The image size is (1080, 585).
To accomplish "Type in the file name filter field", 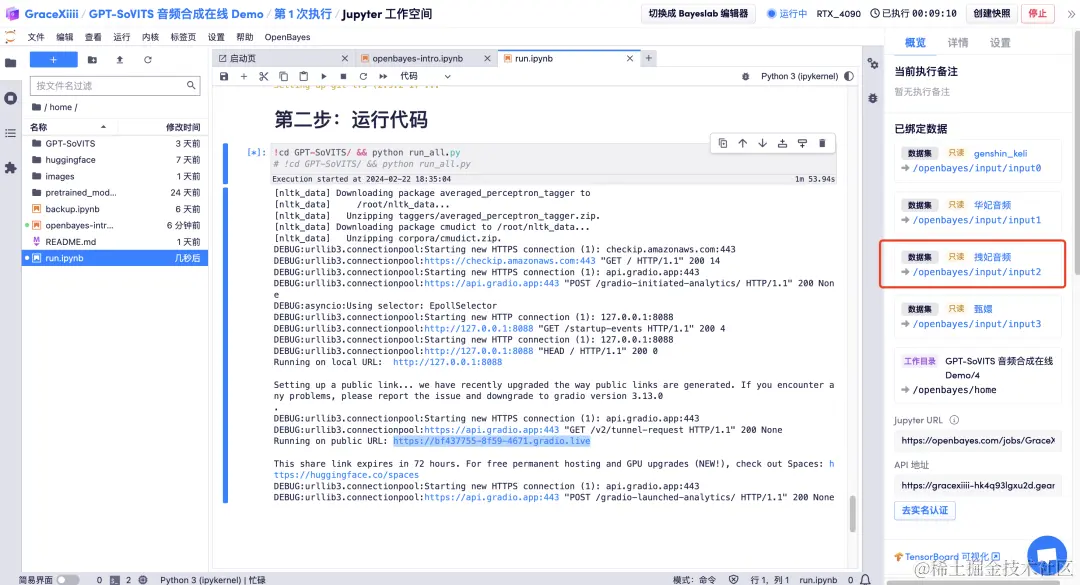I will (115, 85).
